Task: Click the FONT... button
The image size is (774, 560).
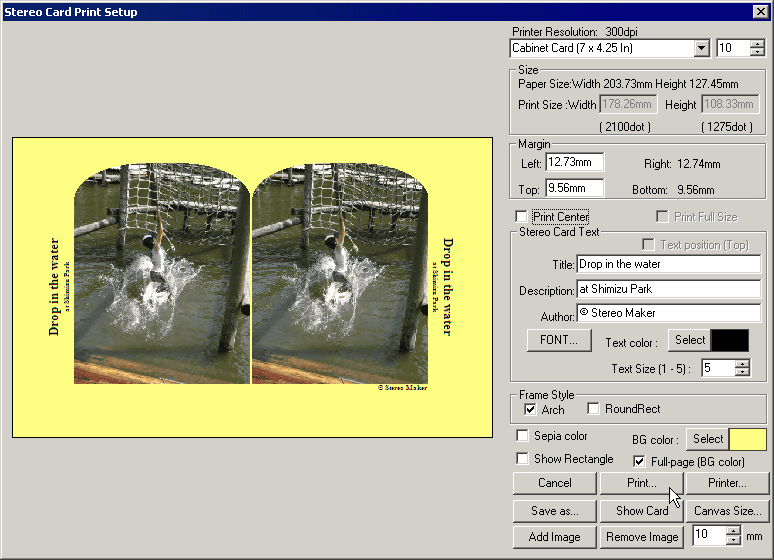Action: click(552, 340)
